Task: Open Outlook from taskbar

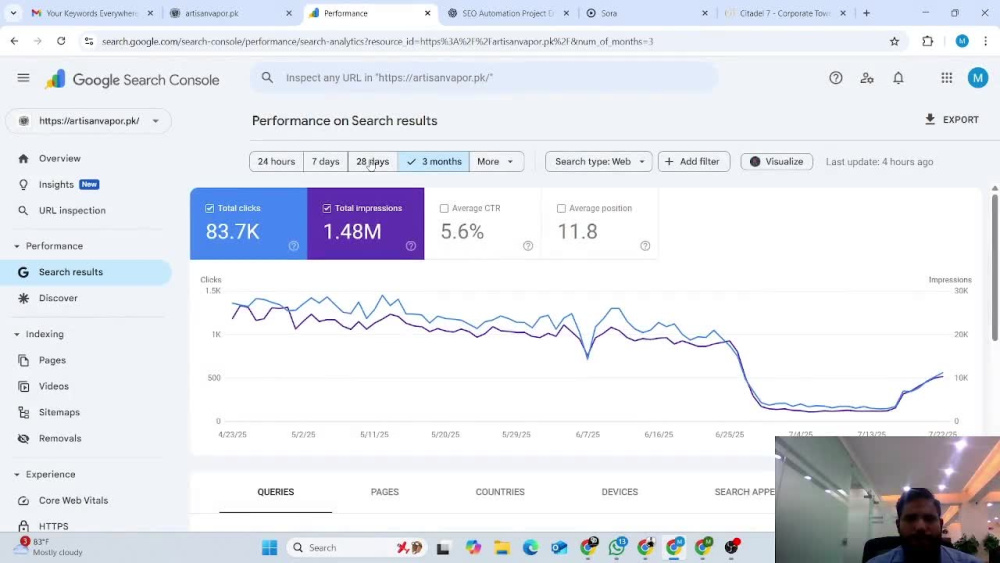Action: (559, 548)
